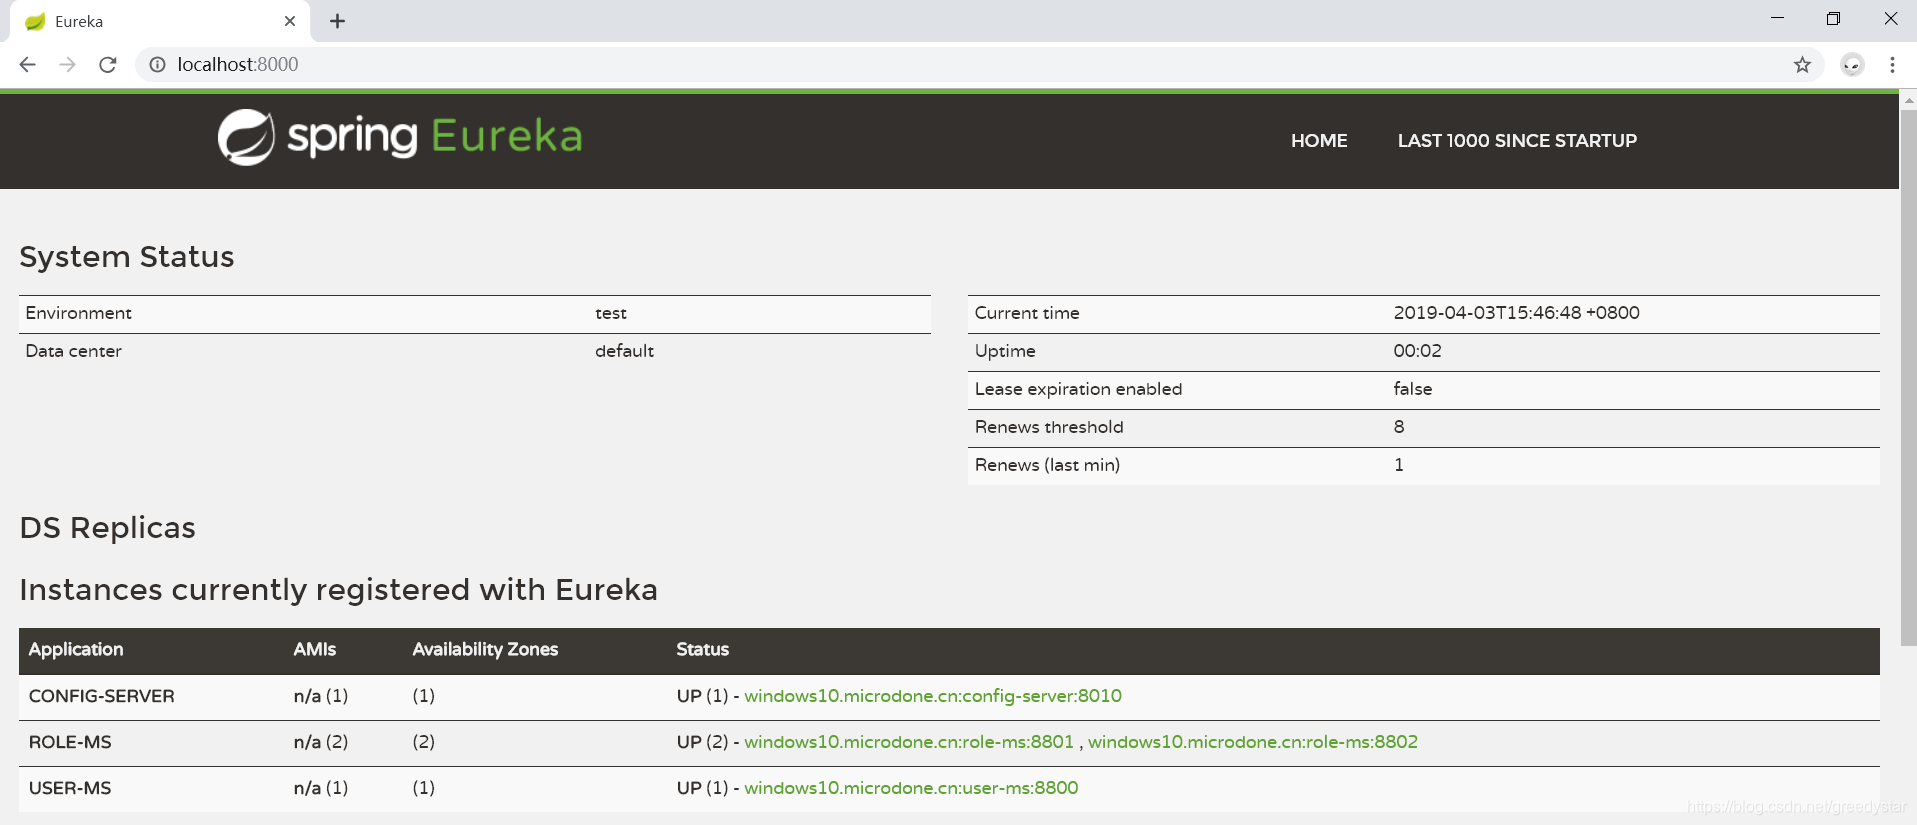
Task: Open LAST 1000 SINCE STARTUP
Action: point(1517,141)
